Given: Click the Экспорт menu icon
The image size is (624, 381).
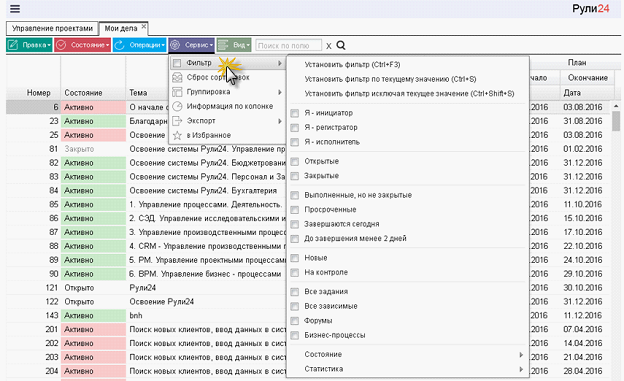Looking at the screenshot, I should pos(177,121).
